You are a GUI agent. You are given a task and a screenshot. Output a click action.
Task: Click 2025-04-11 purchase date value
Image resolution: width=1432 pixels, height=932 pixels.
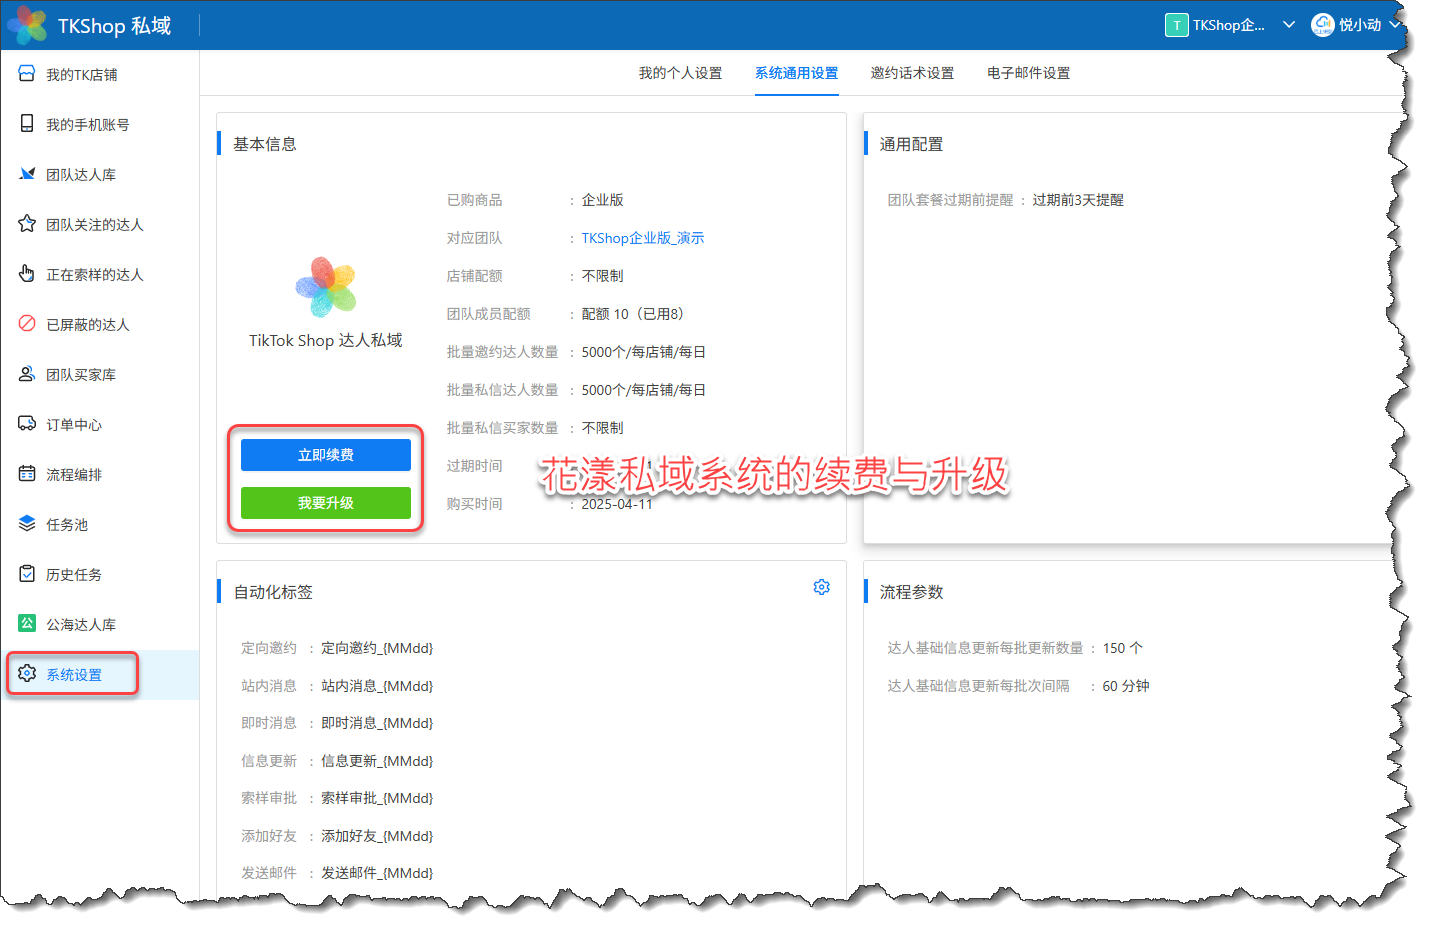click(617, 504)
